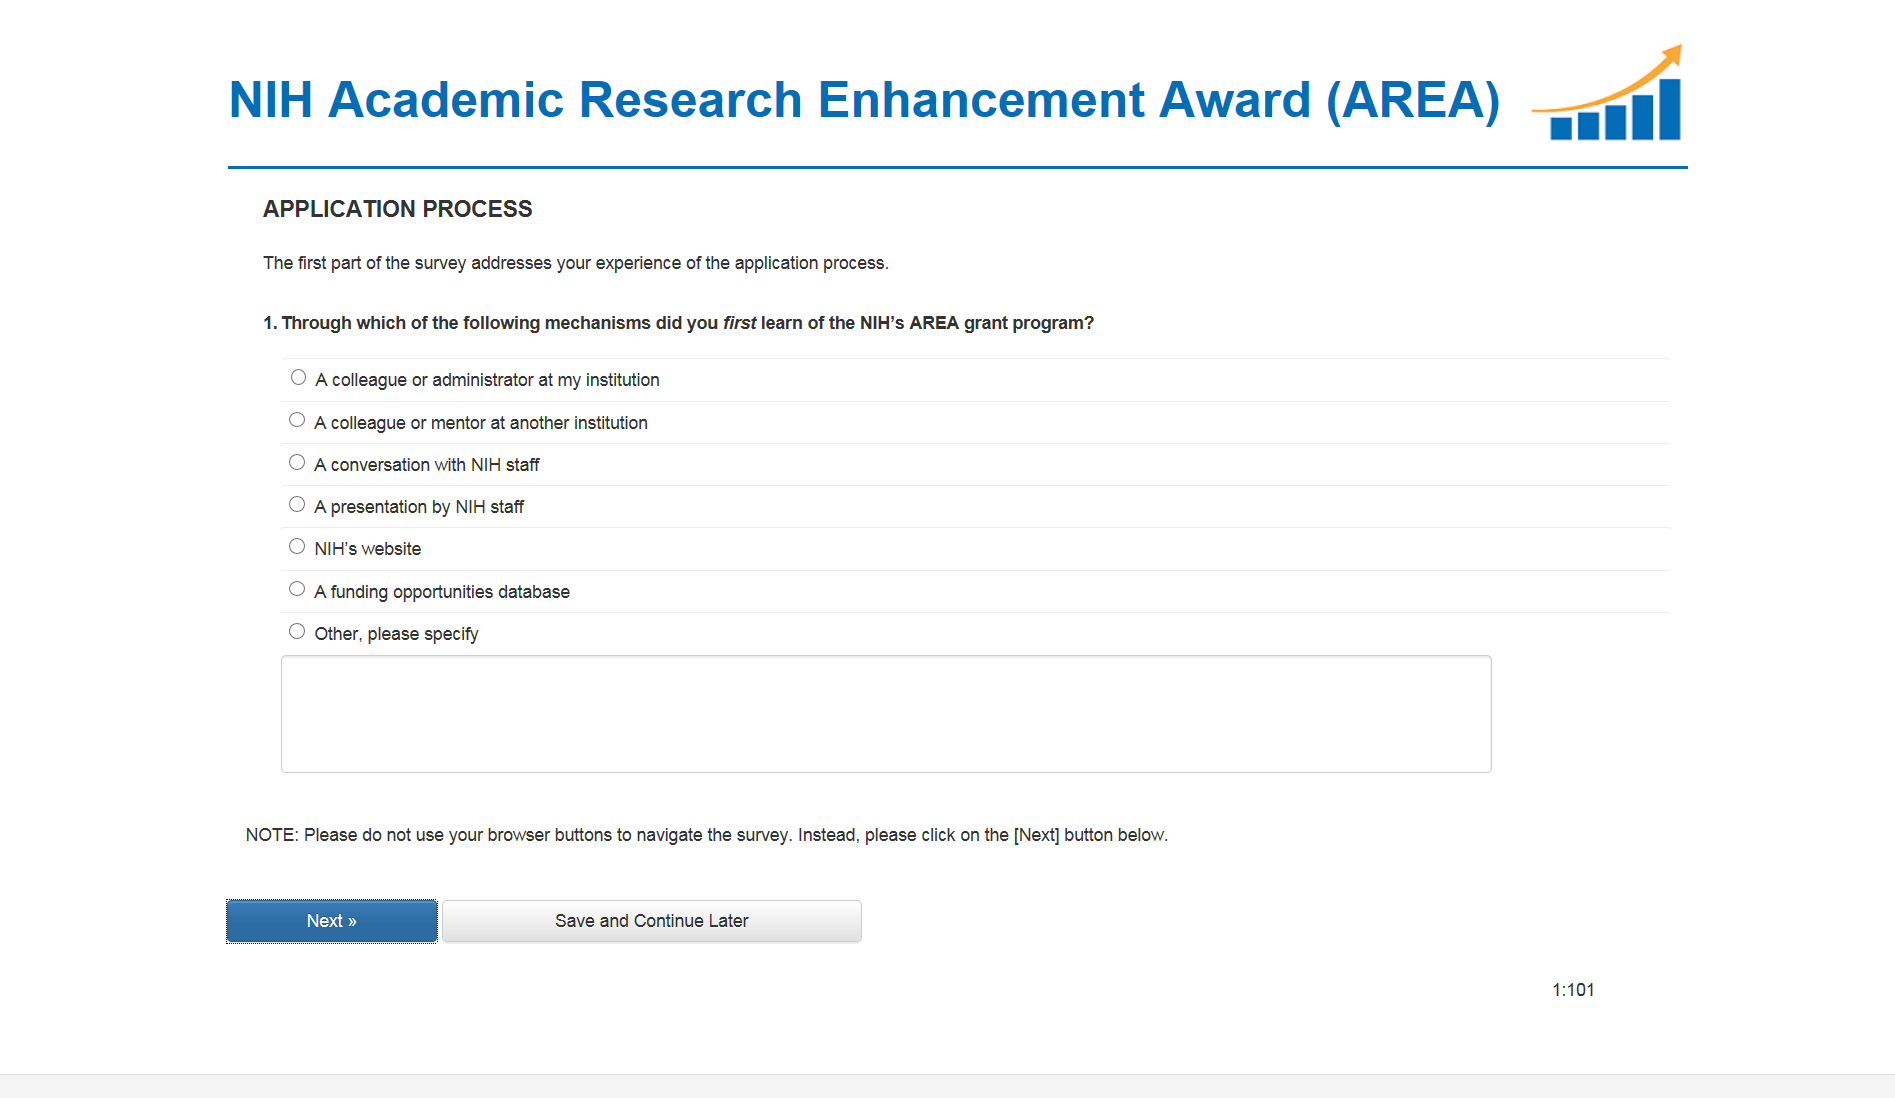Choose the colleague or mentor at another institution radio
1895x1098 pixels.
click(297, 420)
